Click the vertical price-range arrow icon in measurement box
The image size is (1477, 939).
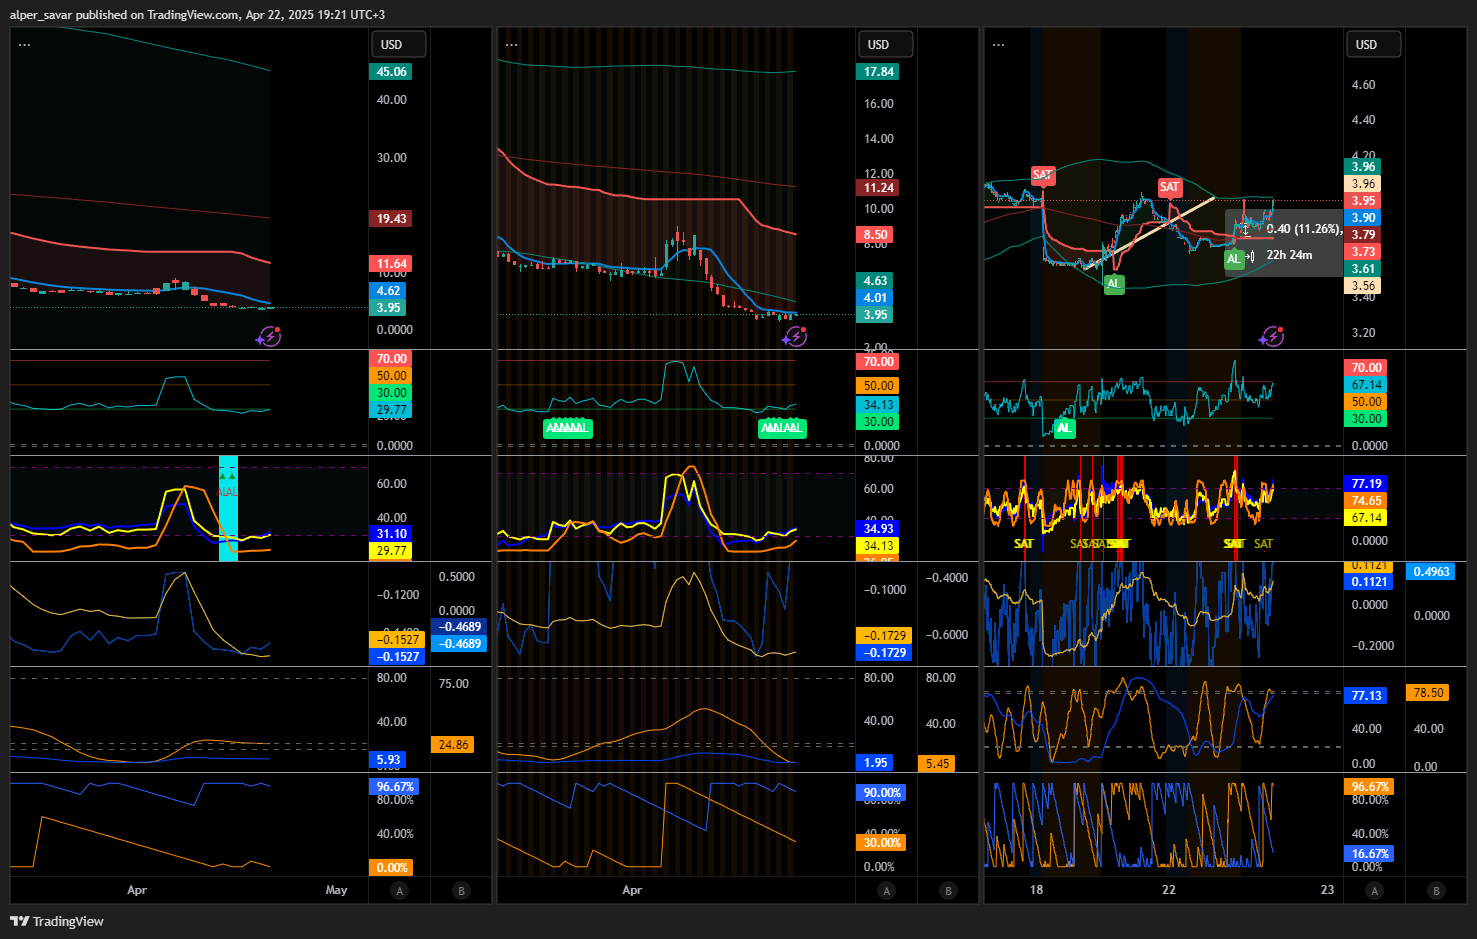click(x=1245, y=230)
